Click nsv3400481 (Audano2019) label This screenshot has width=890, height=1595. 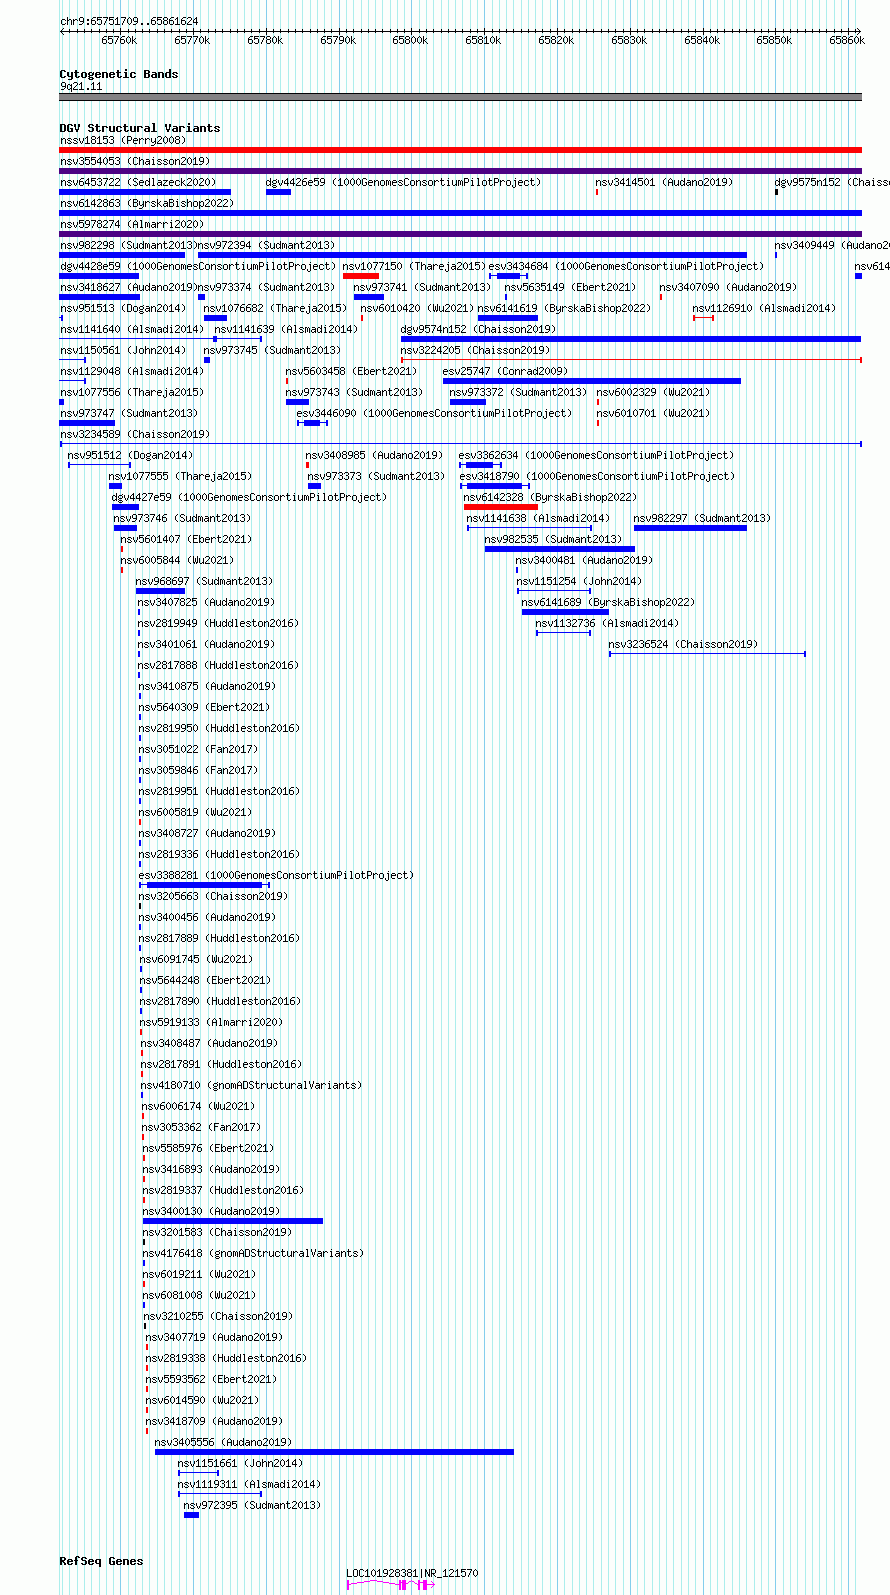tap(584, 560)
